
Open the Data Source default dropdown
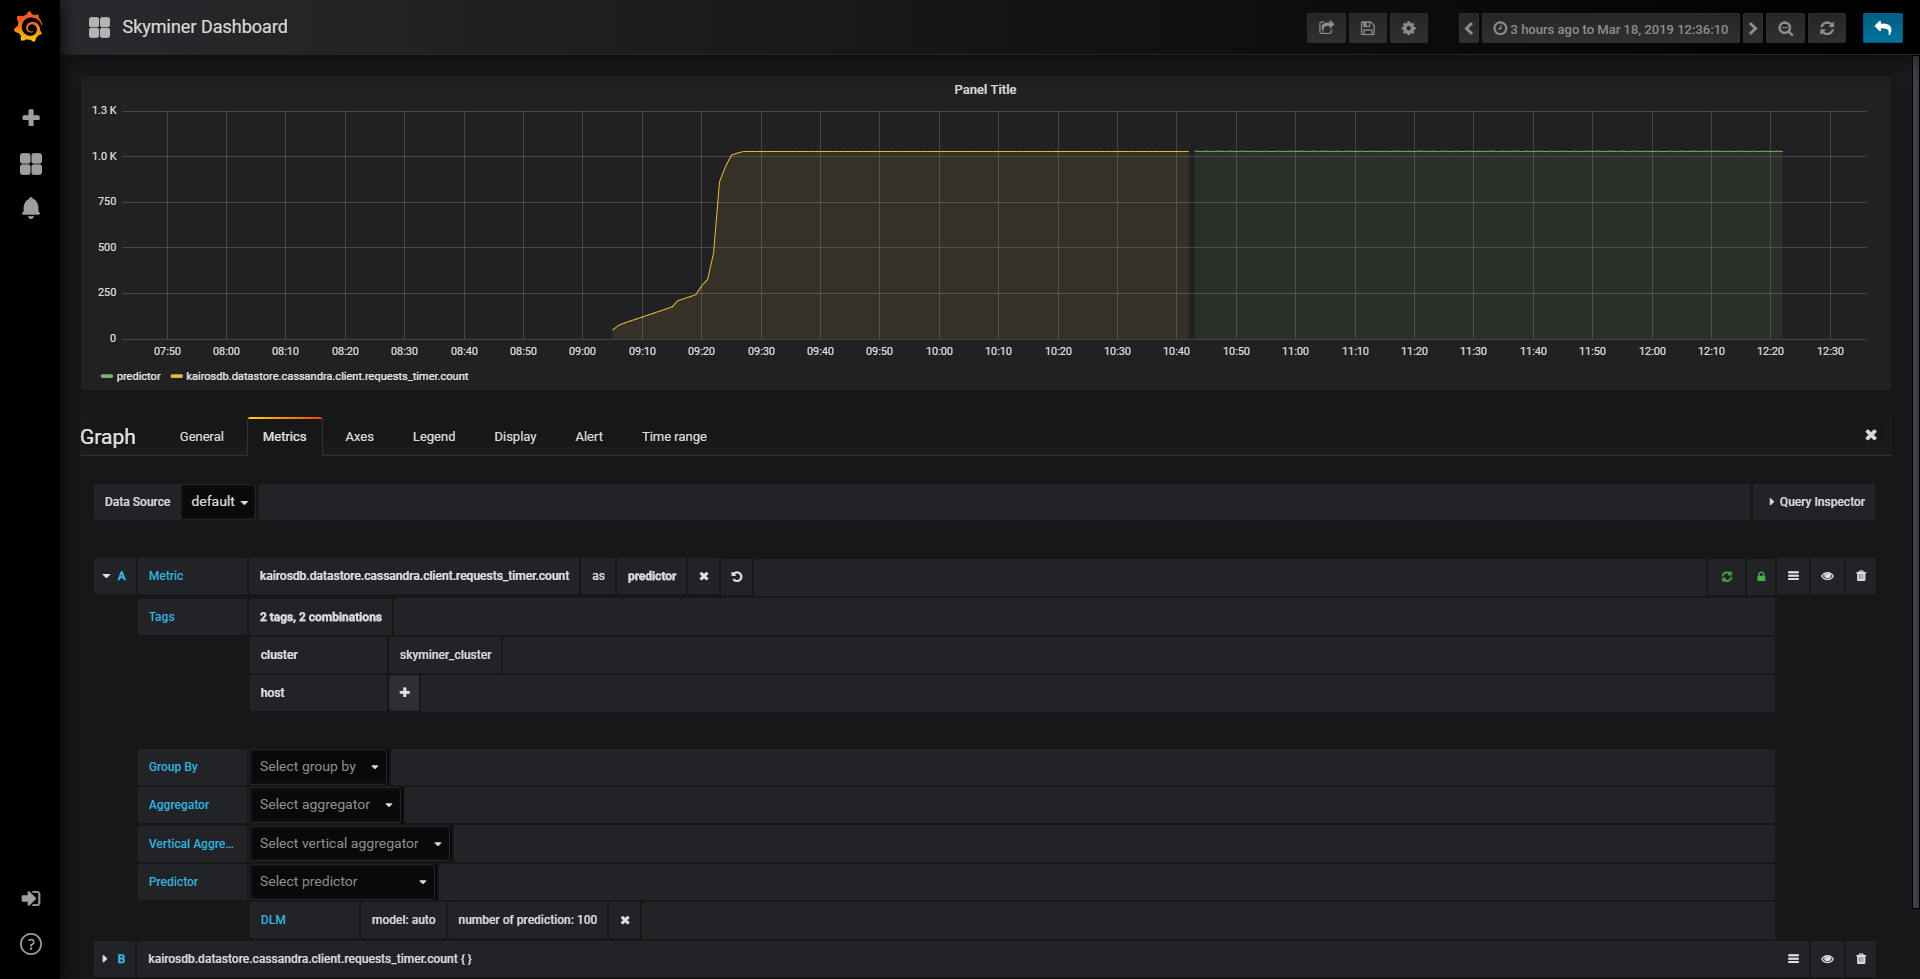pyautogui.click(x=218, y=502)
